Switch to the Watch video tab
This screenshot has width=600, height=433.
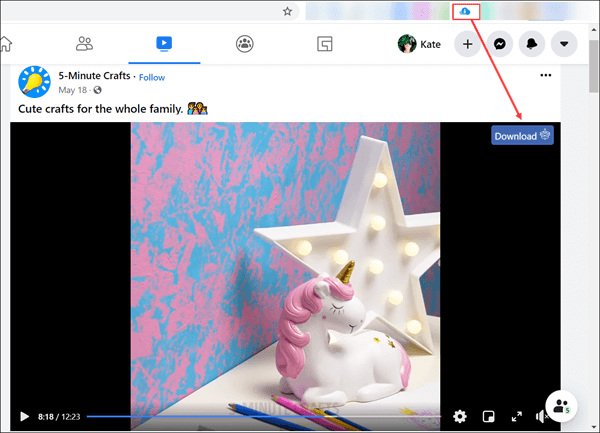click(x=164, y=44)
